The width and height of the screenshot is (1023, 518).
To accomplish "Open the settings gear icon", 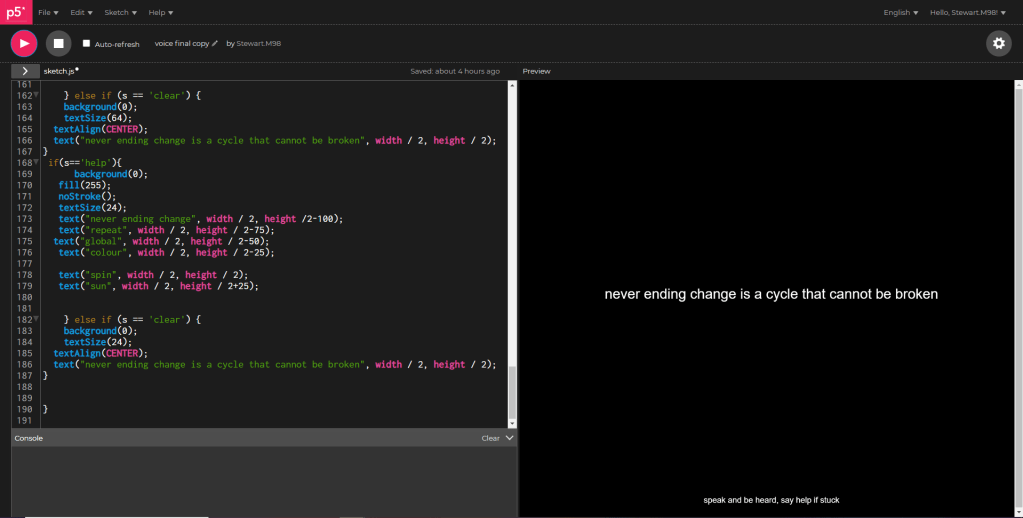I will 998,43.
